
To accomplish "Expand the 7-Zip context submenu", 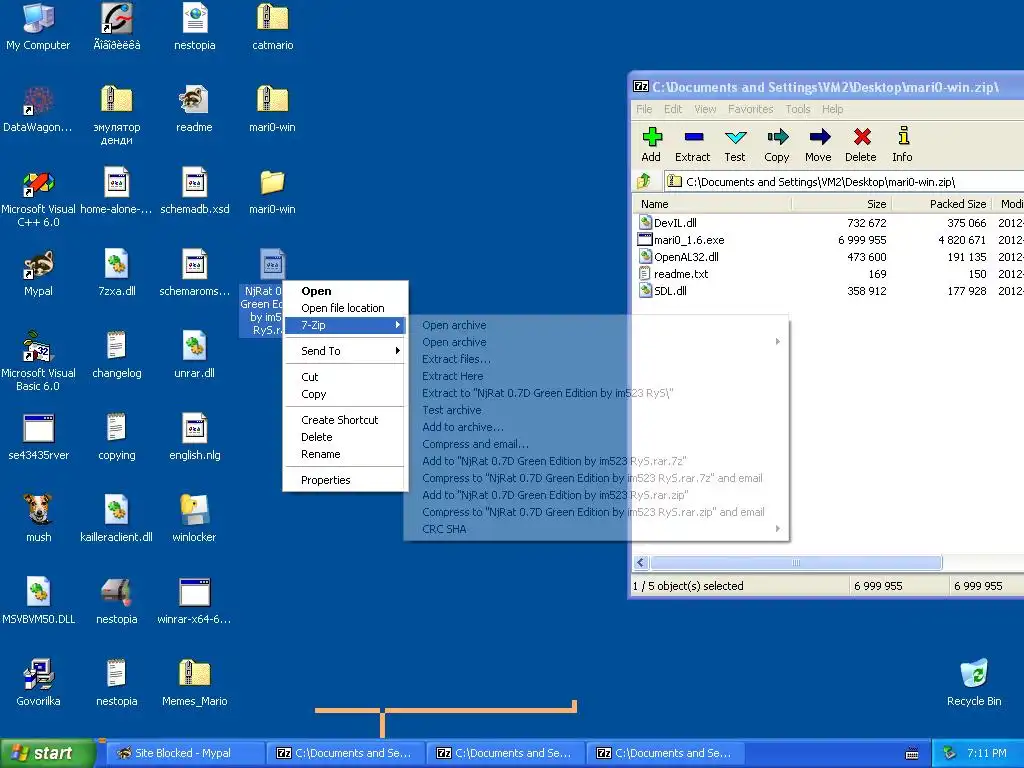I will click(345, 325).
